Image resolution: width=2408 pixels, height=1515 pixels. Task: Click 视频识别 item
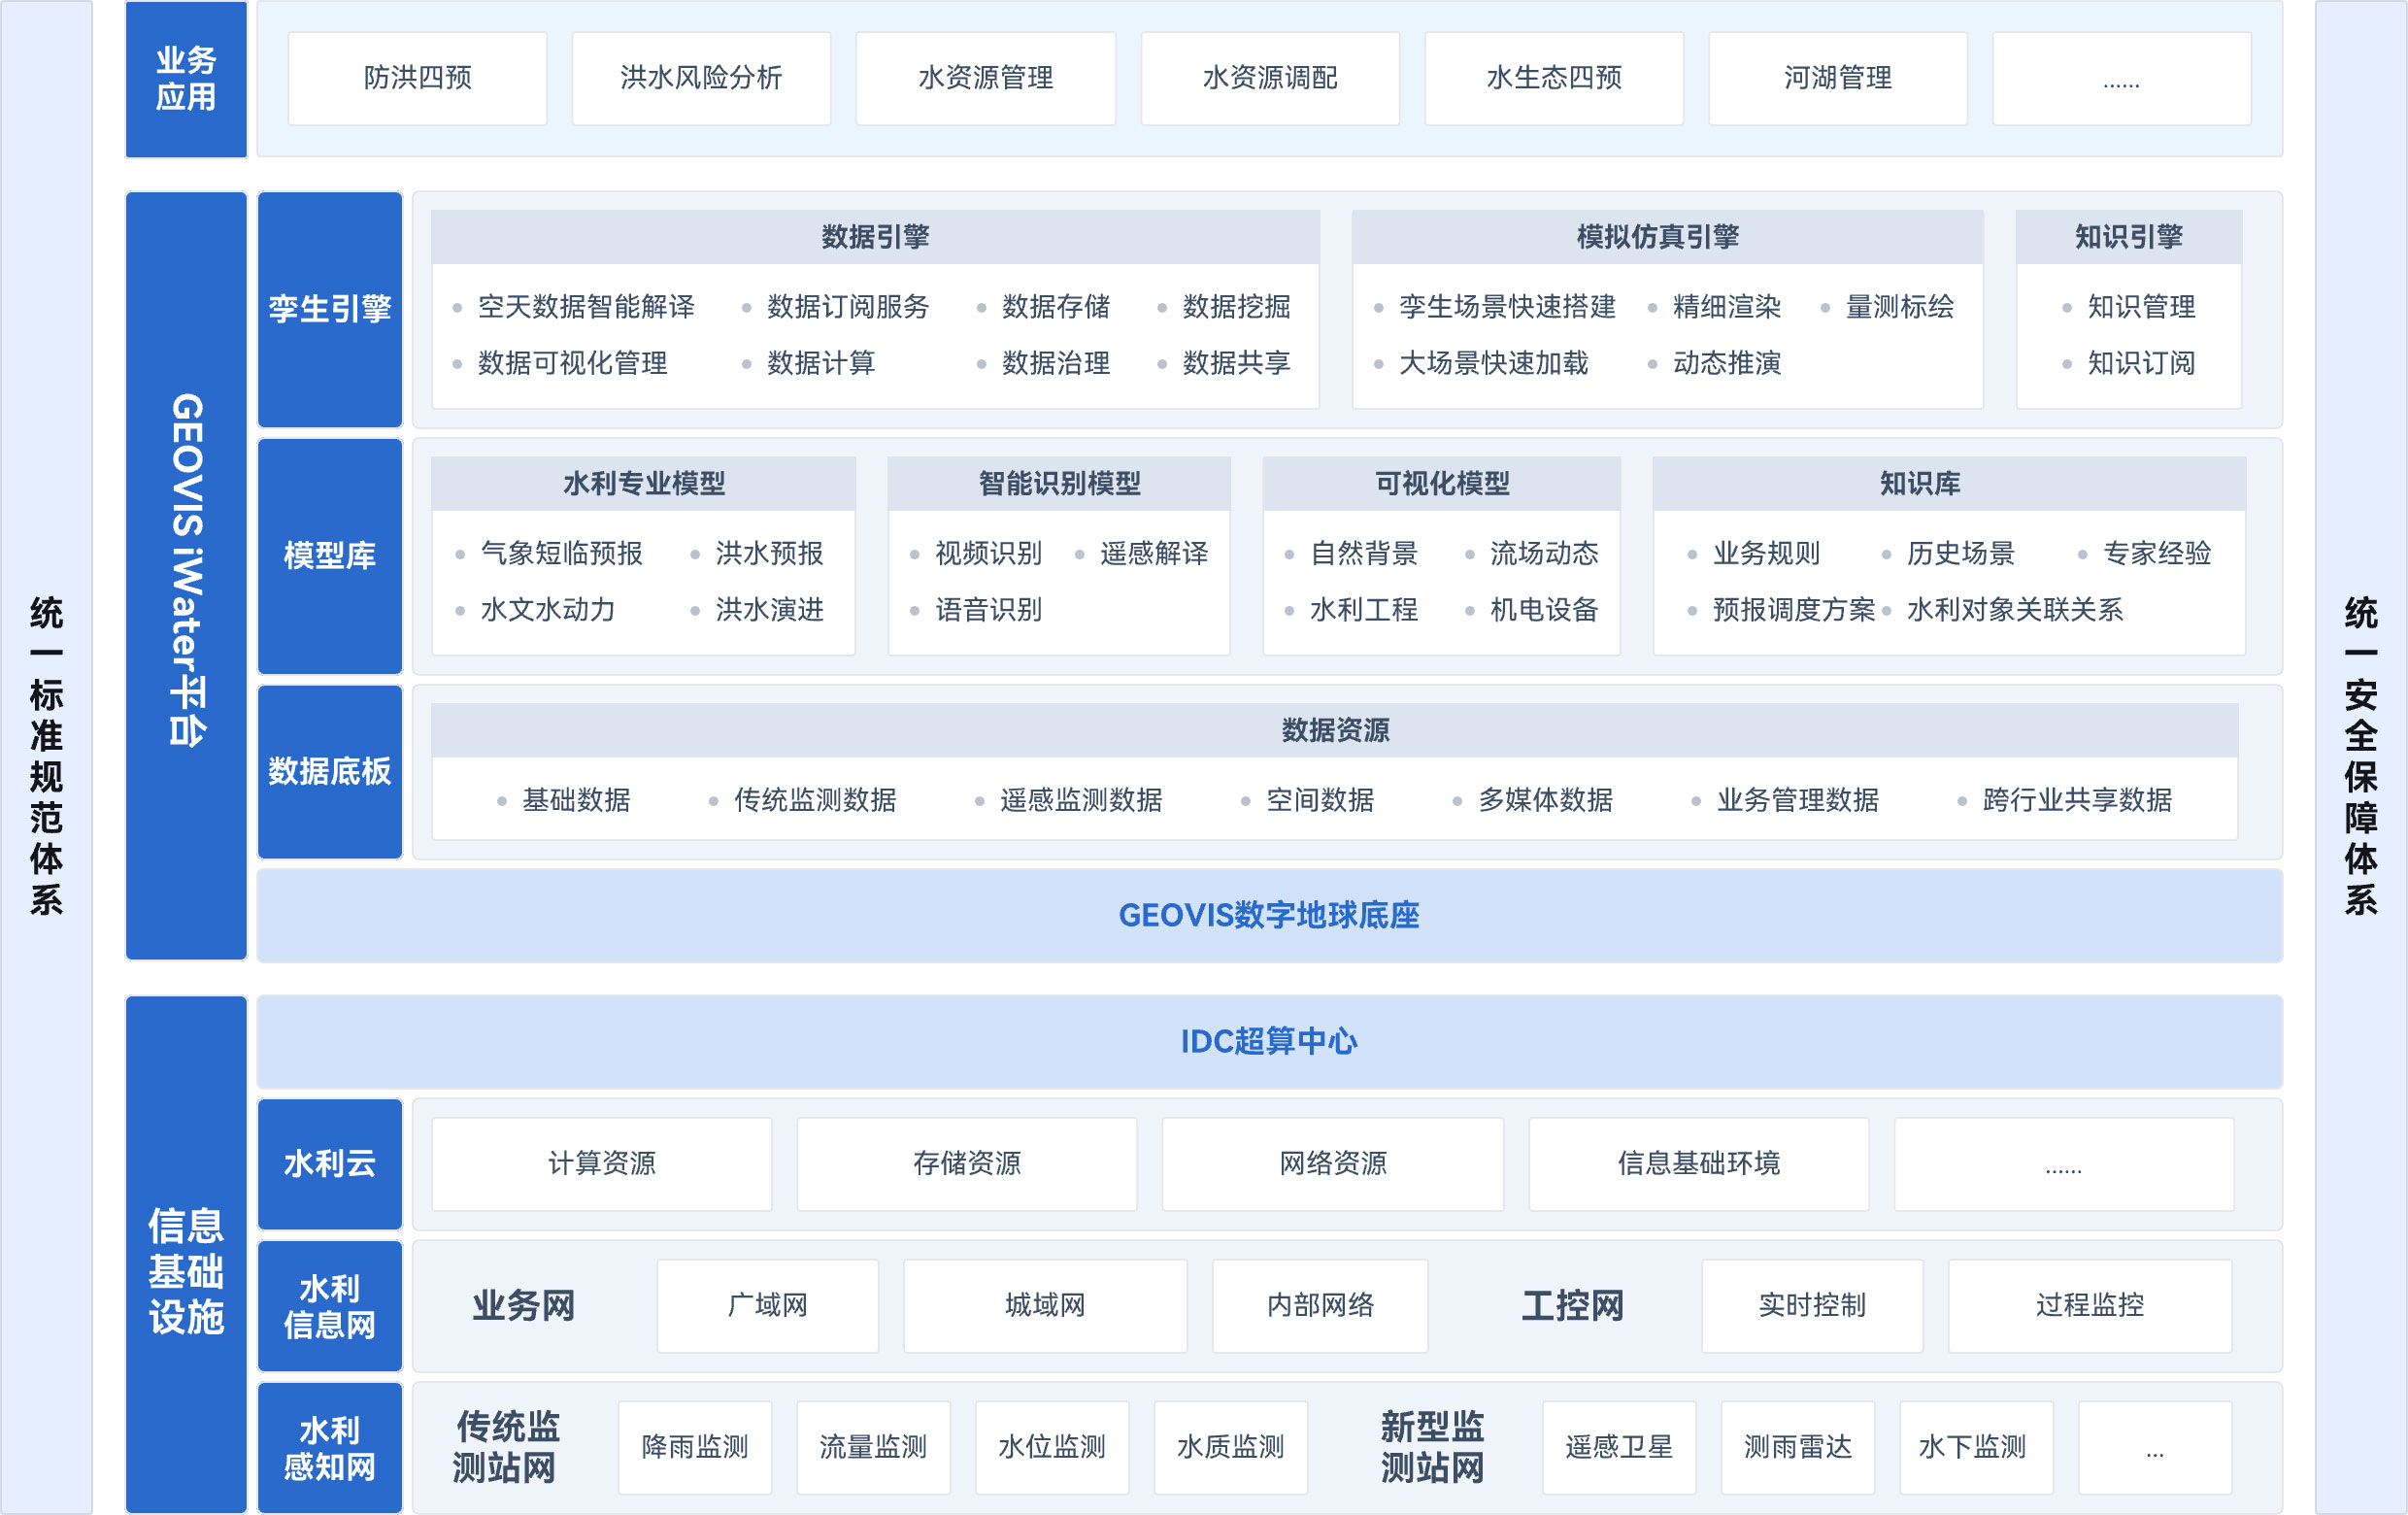point(988,553)
